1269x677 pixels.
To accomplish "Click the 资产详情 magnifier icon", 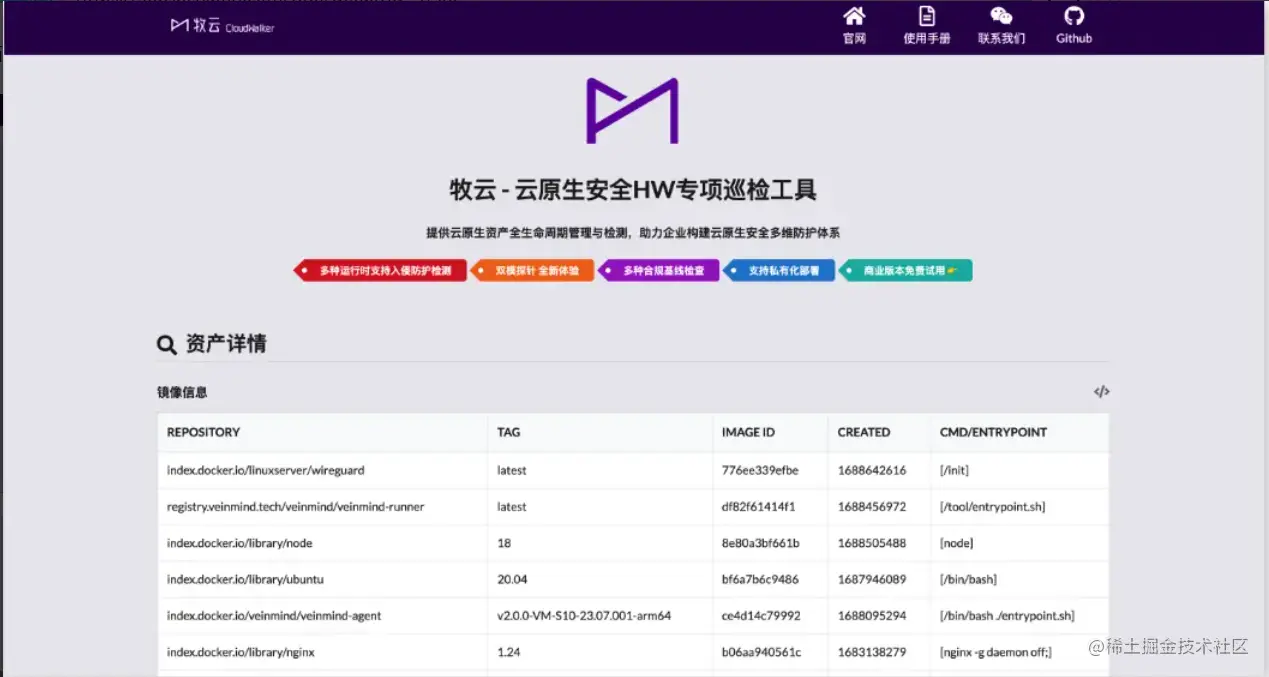I will click(x=166, y=345).
